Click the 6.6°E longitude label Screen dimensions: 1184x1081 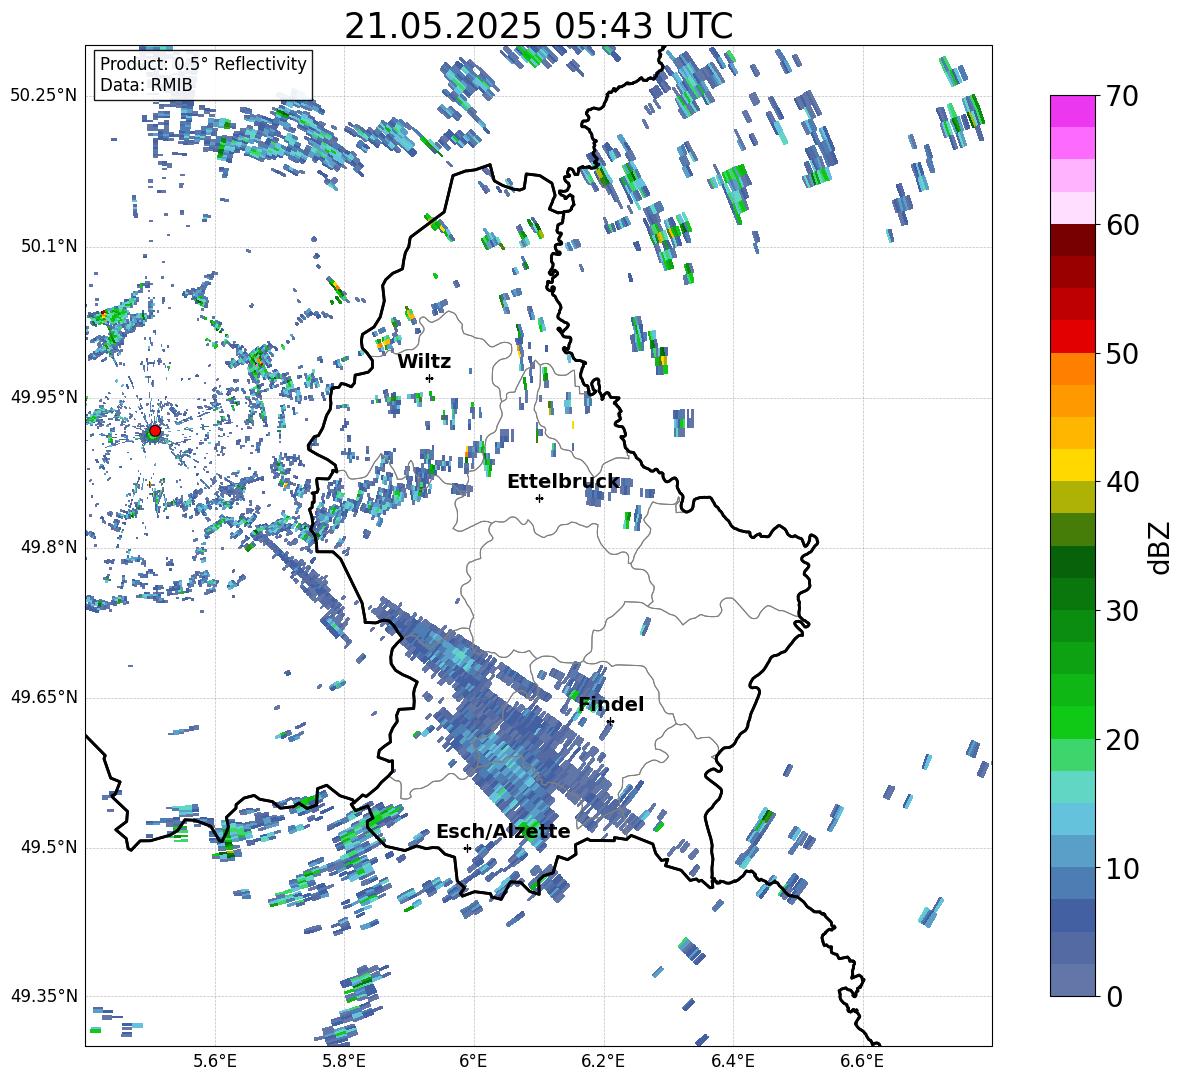(x=862, y=1061)
